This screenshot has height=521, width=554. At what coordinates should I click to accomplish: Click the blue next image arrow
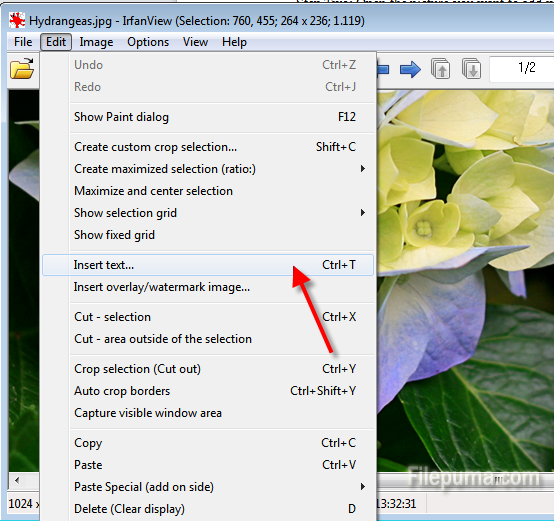410,69
